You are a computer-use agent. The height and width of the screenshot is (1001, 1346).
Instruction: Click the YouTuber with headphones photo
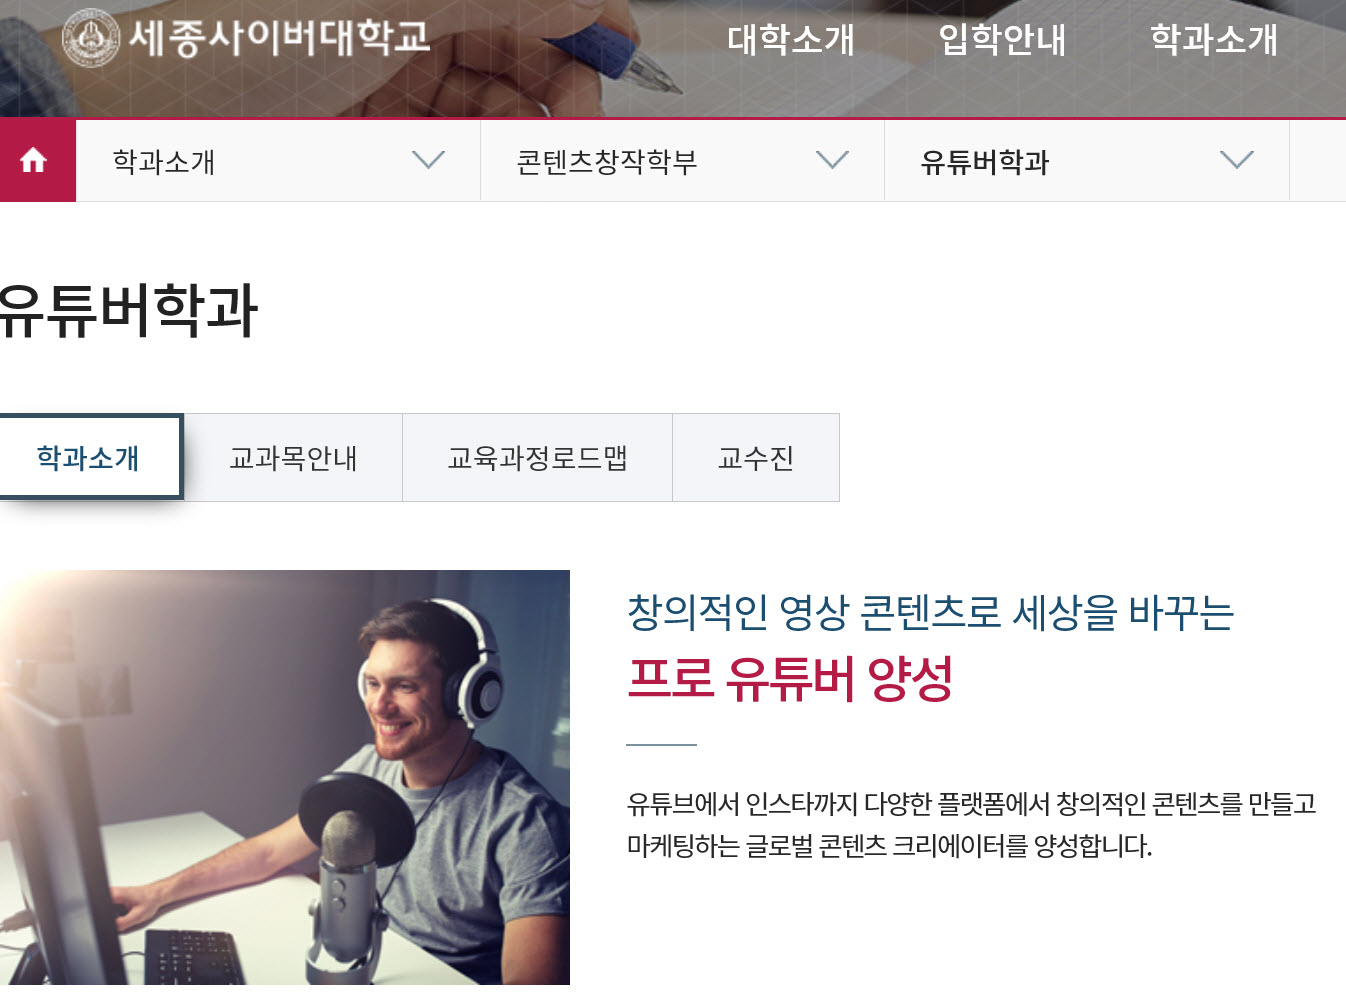coord(284,777)
